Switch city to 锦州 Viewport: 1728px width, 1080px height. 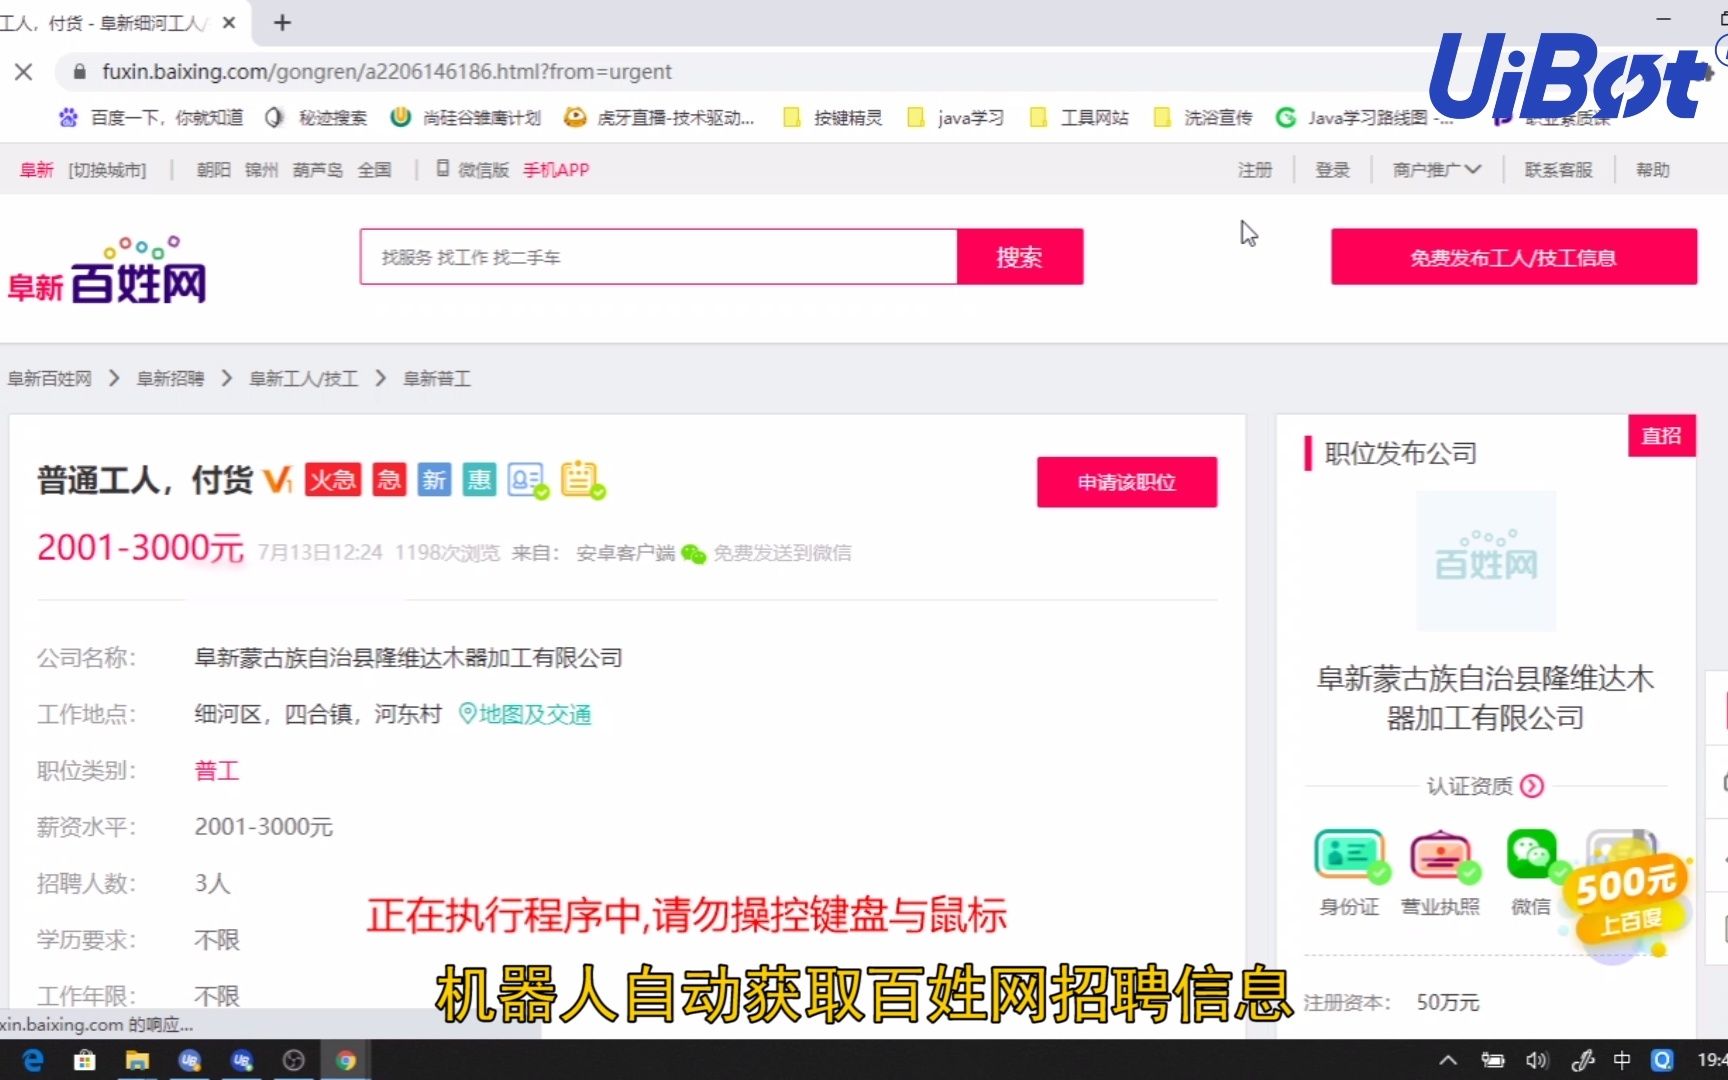coord(261,170)
